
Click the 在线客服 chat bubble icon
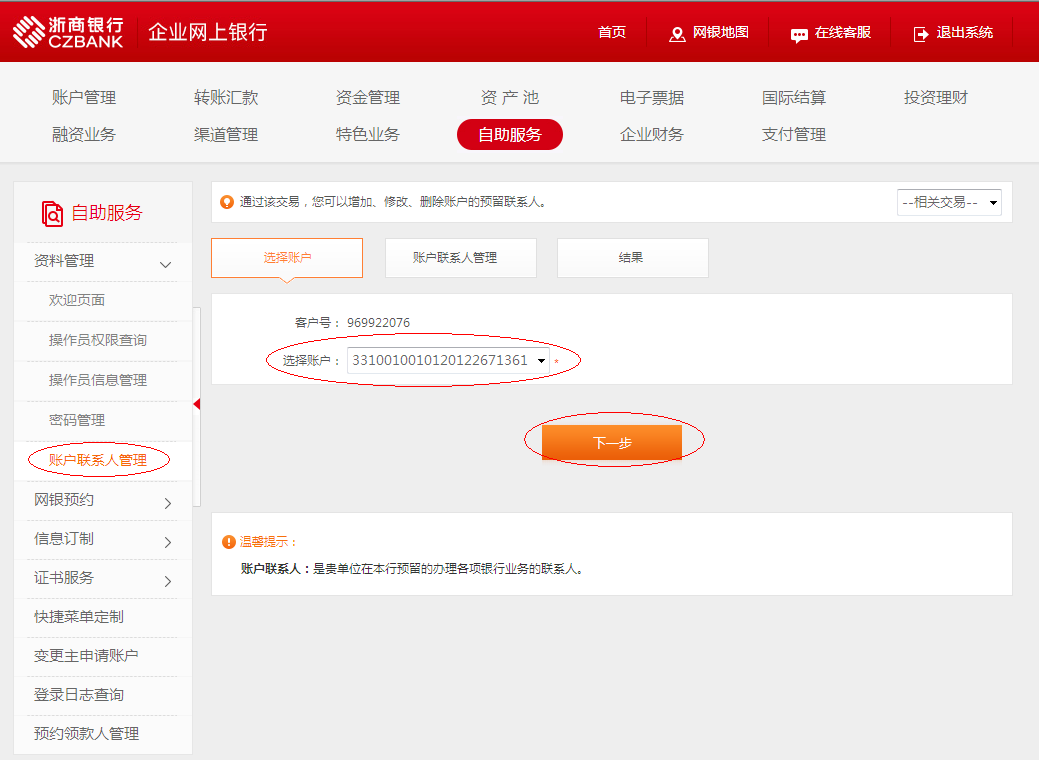coord(799,34)
